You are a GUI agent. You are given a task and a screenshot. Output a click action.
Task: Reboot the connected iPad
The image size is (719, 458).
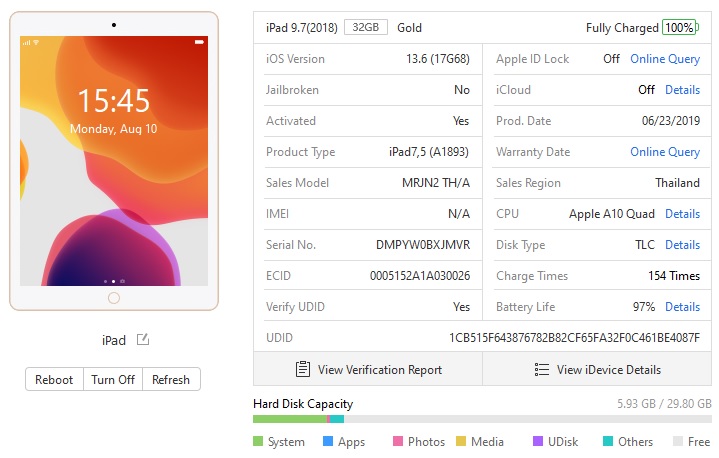[54, 380]
